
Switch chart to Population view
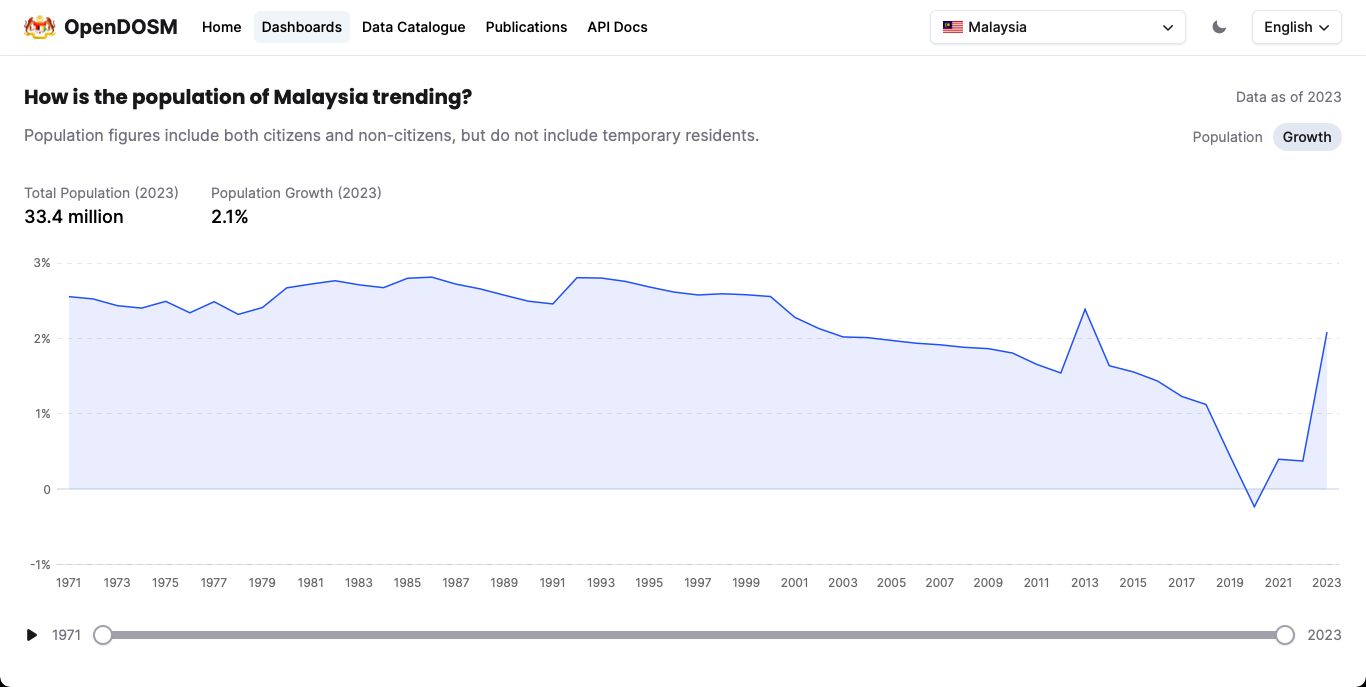pyautogui.click(x=1227, y=137)
